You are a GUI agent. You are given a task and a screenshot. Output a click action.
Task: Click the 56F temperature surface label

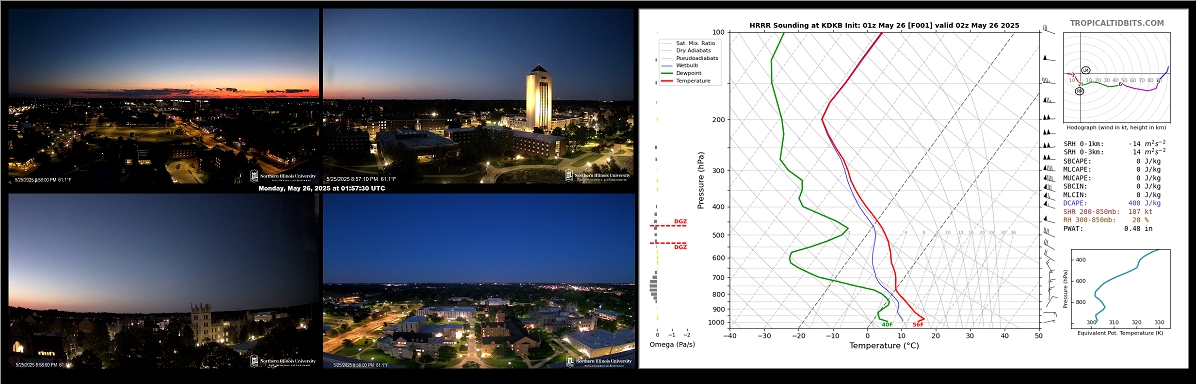click(x=918, y=325)
